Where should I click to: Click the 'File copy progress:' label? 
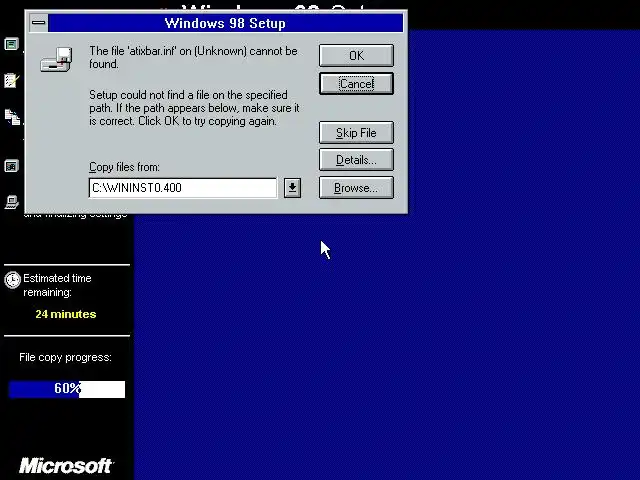point(65,358)
